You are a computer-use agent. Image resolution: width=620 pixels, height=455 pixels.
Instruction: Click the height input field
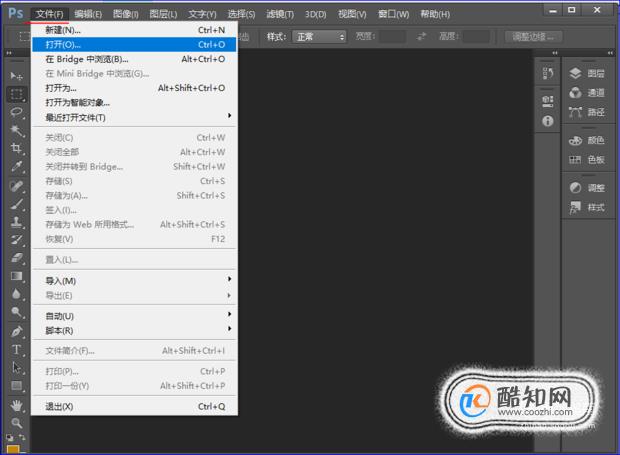476,37
